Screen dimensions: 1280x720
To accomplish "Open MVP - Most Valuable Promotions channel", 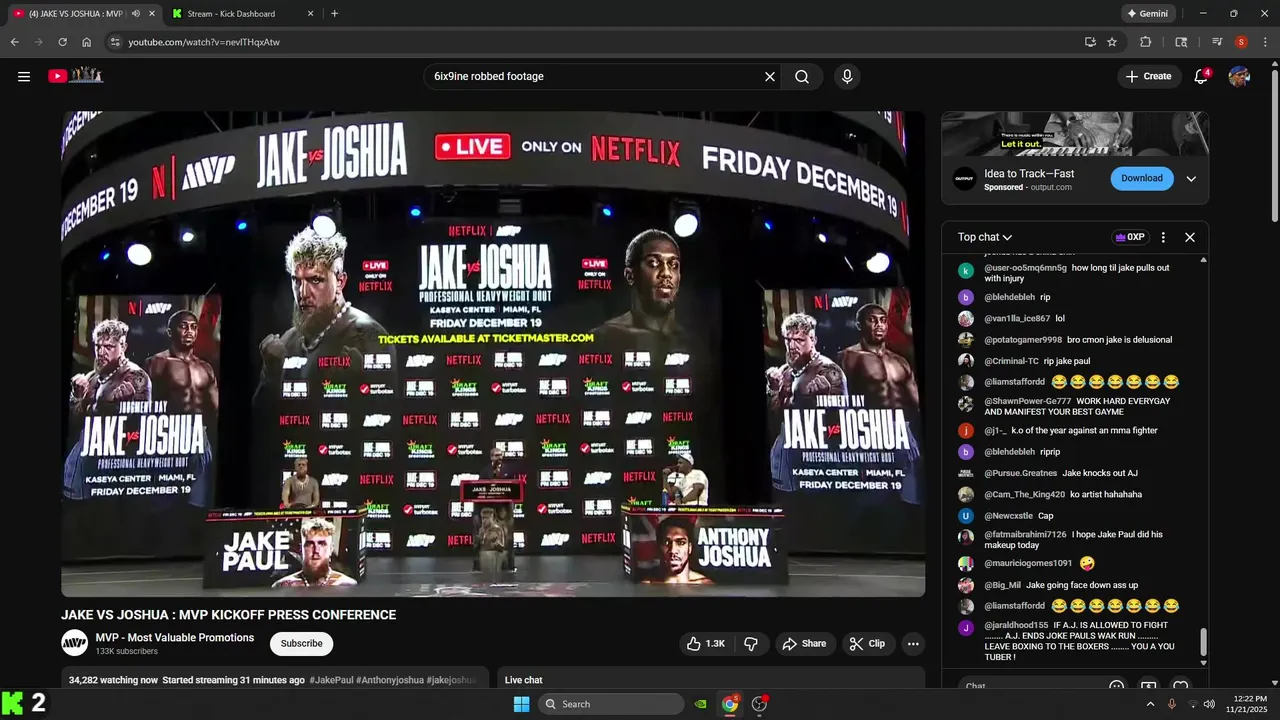I will [175, 638].
